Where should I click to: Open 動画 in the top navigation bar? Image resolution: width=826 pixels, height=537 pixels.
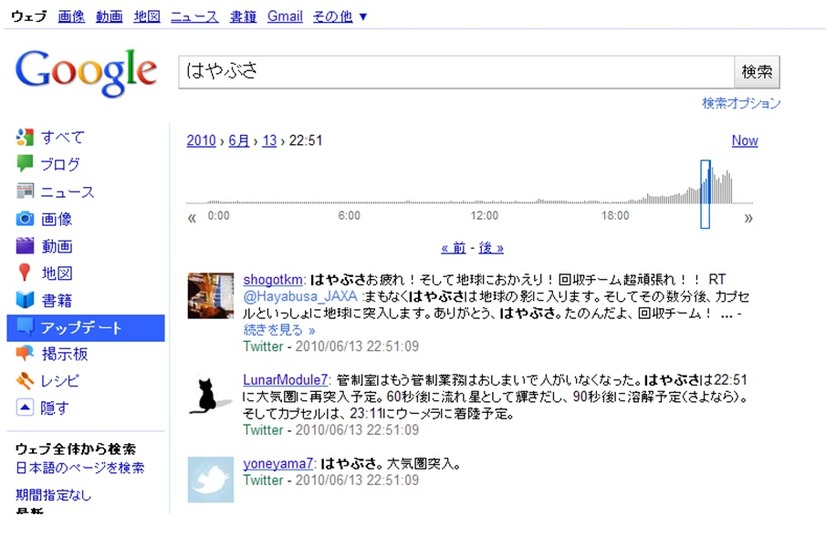click(109, 16)
